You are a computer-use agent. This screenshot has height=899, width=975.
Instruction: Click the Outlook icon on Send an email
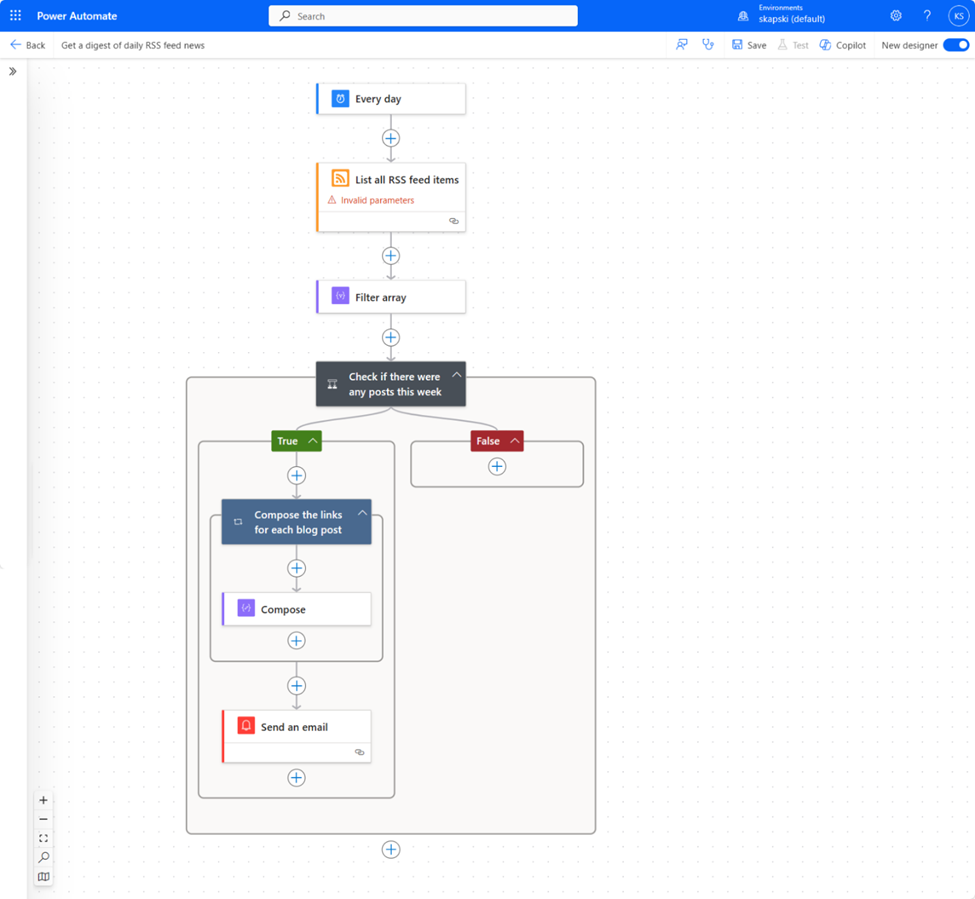246,725
